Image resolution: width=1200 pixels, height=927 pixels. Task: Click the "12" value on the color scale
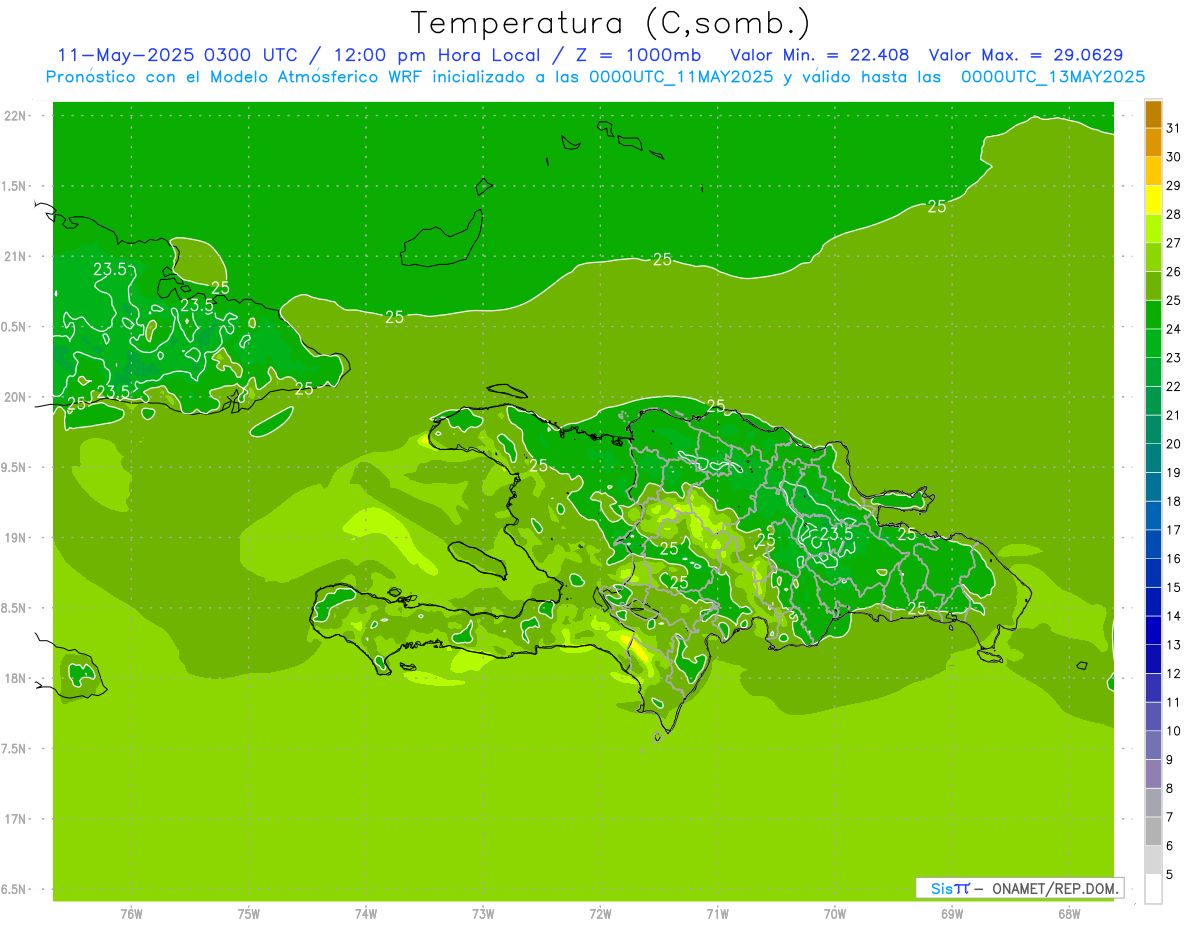pos(1173,674)
